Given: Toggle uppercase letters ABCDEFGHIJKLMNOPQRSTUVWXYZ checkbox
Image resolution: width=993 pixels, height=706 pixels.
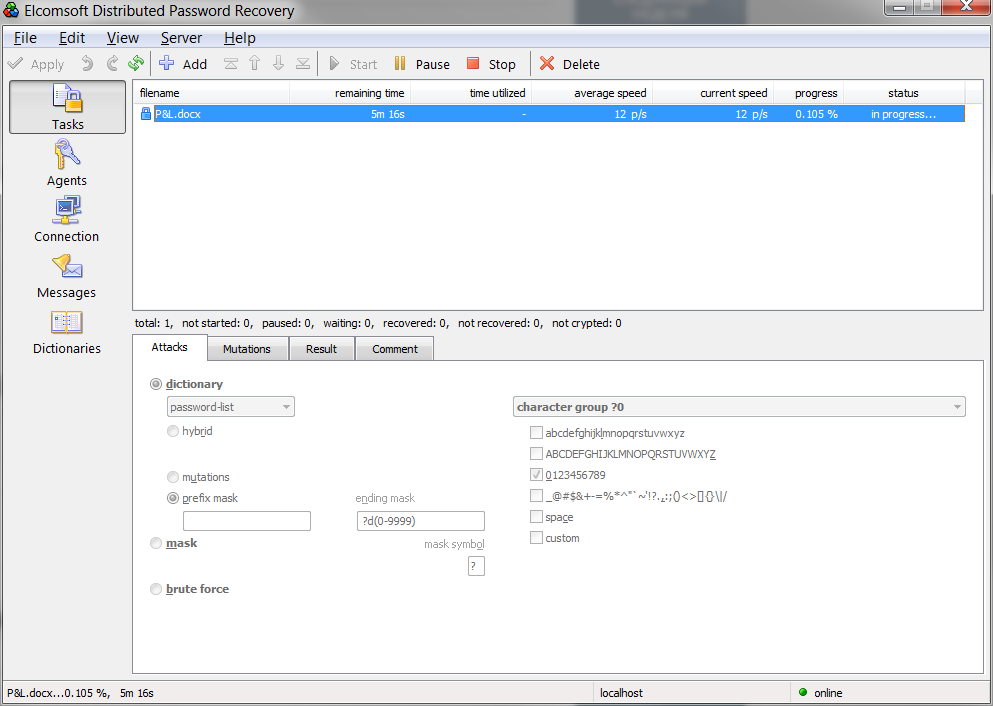Looking at the screenshot, I should 536,453.
